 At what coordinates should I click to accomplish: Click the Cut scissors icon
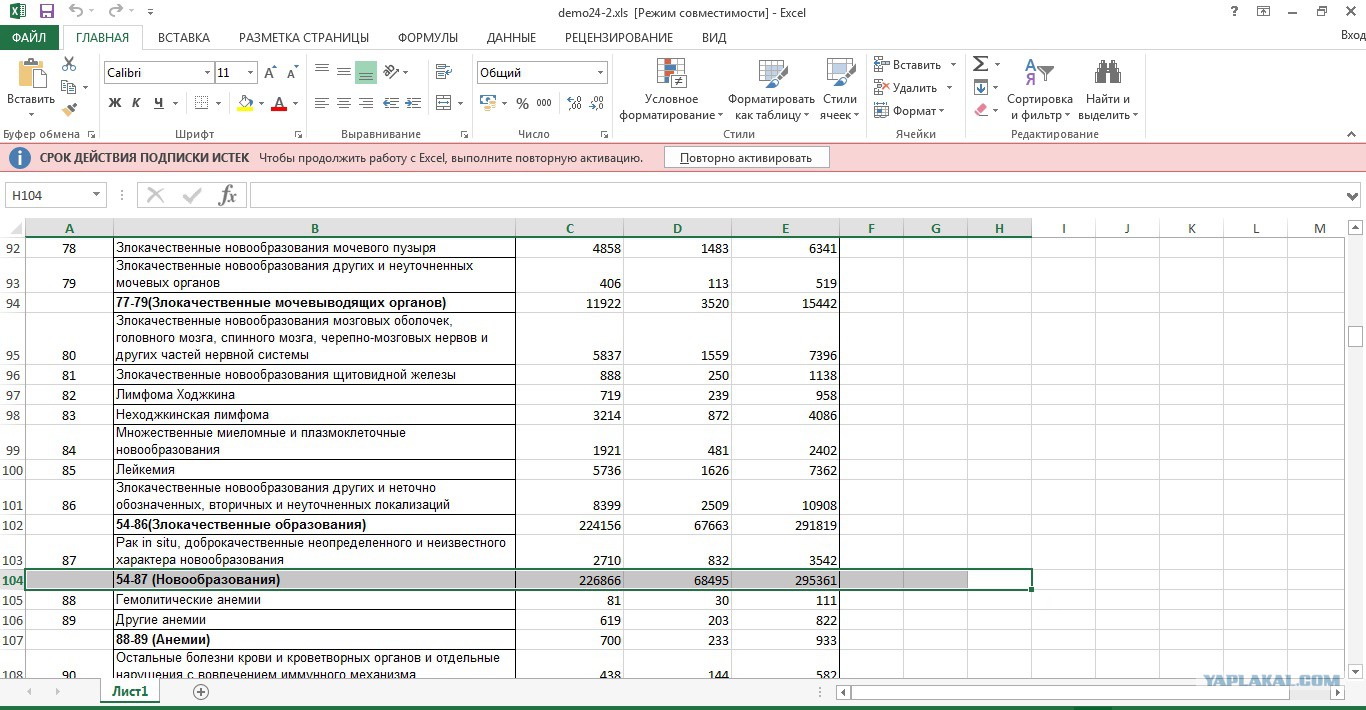(x=69, y=64)
